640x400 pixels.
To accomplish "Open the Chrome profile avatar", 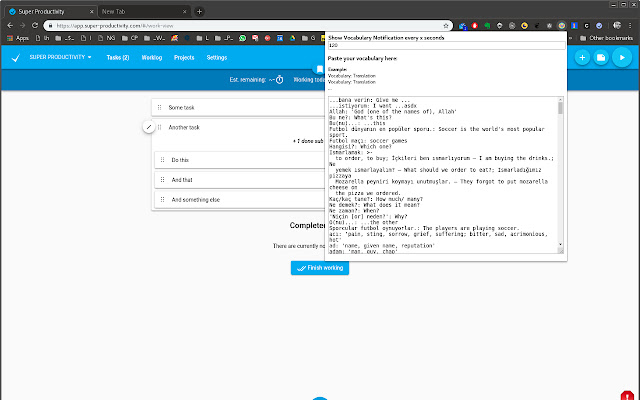I will click(x=617, y=26).
